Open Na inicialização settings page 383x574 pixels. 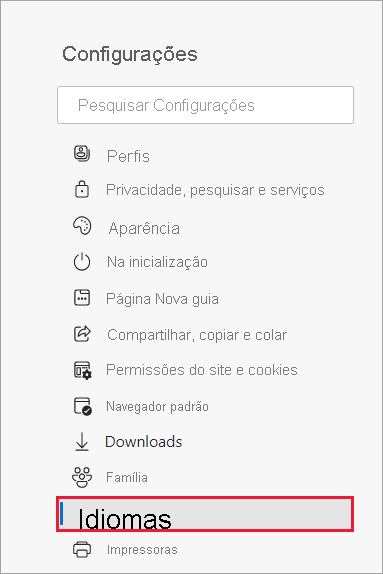pyautogui.click(x=157, y=262)
